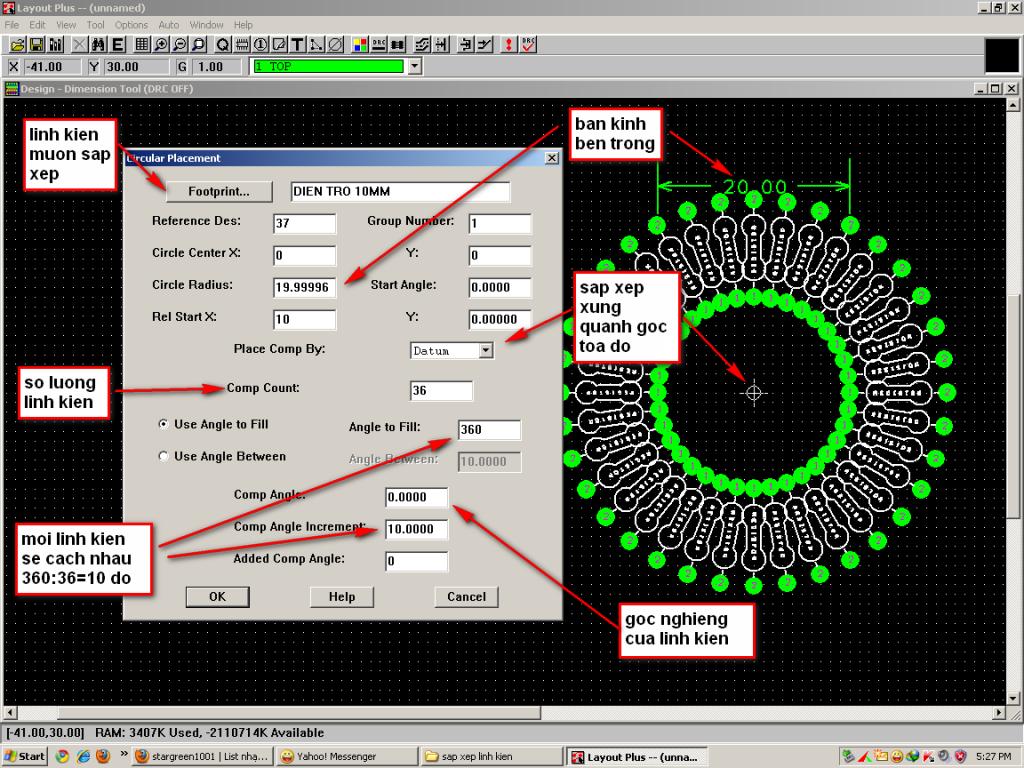Screen dimensions: 1024x768
Task: Click the Circle Radius input field
Action: pos(304,287)
